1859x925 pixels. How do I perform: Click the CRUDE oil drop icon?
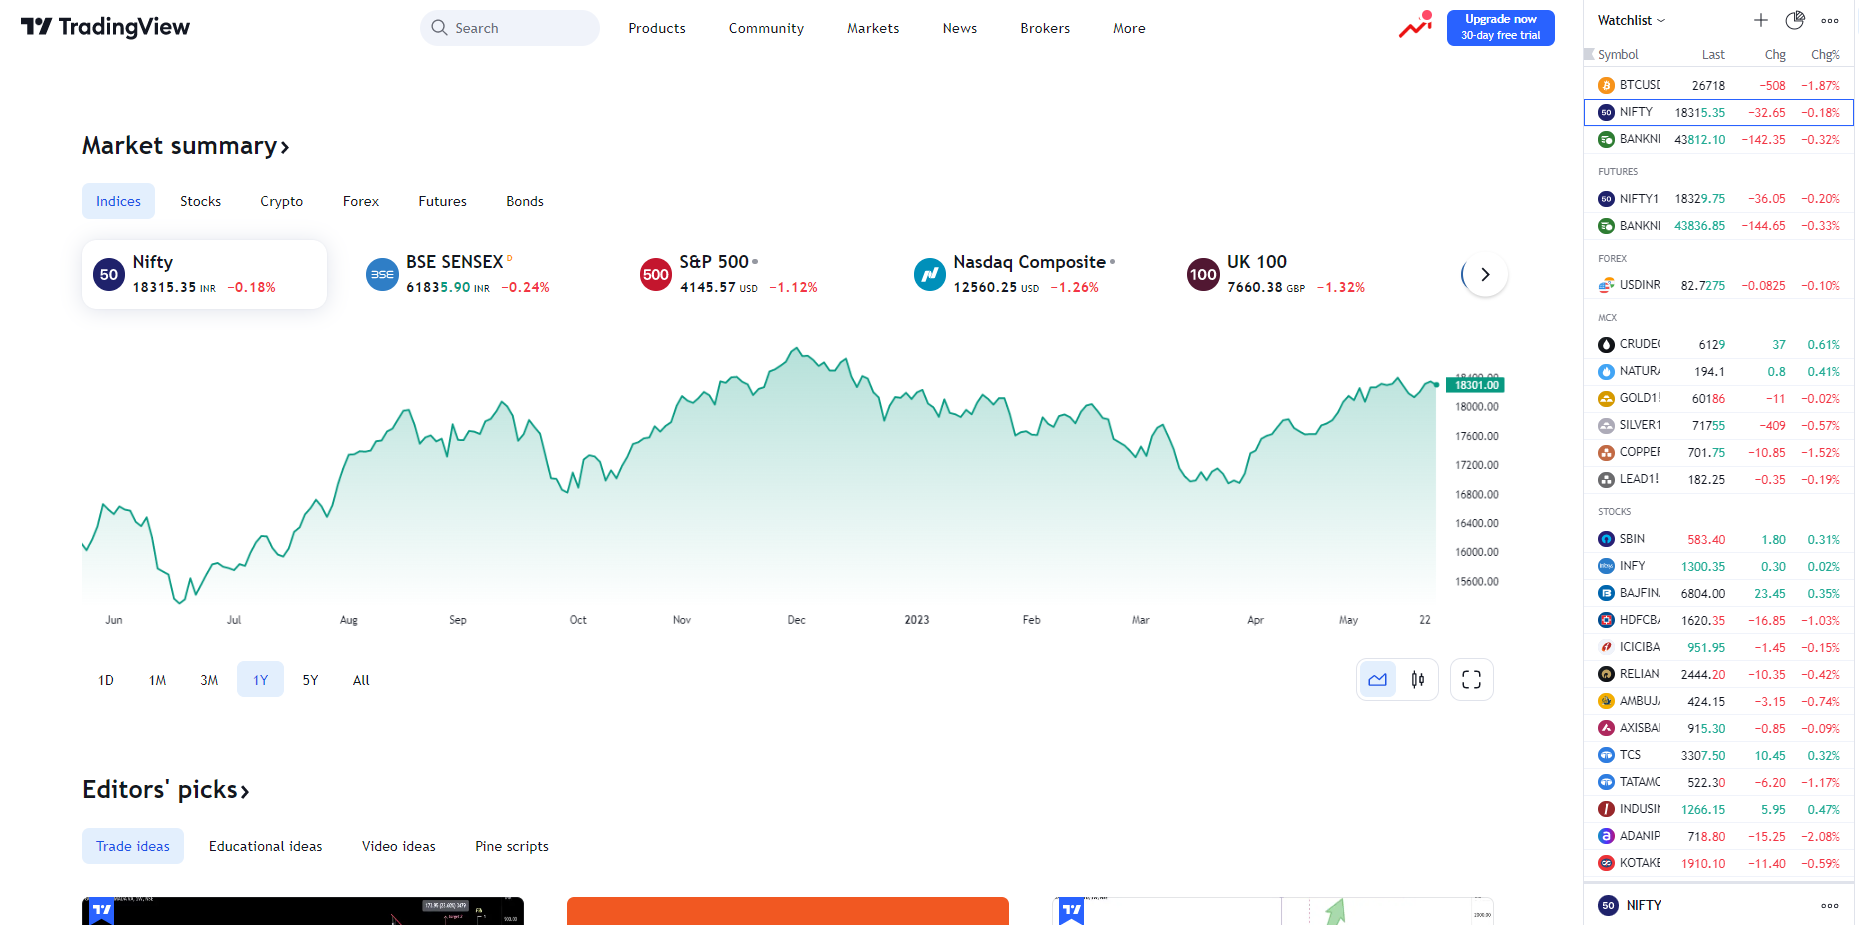[x=1606, y=345]
